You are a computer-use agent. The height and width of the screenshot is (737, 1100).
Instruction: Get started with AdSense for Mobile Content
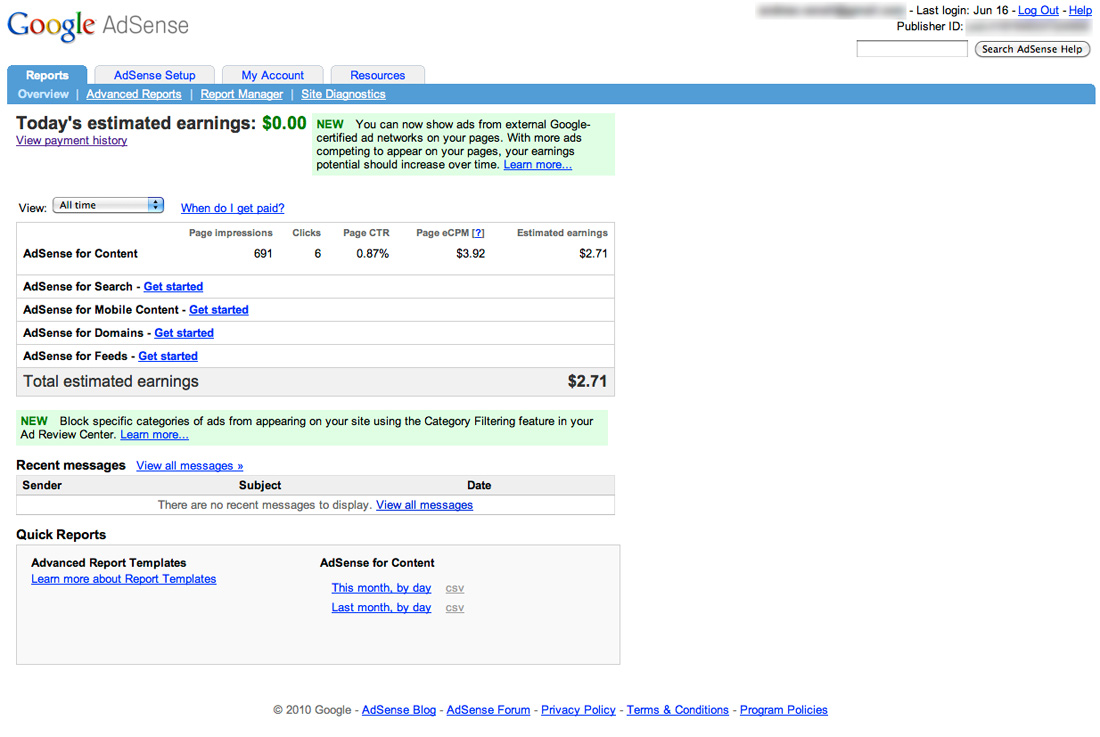coord(219,309)
